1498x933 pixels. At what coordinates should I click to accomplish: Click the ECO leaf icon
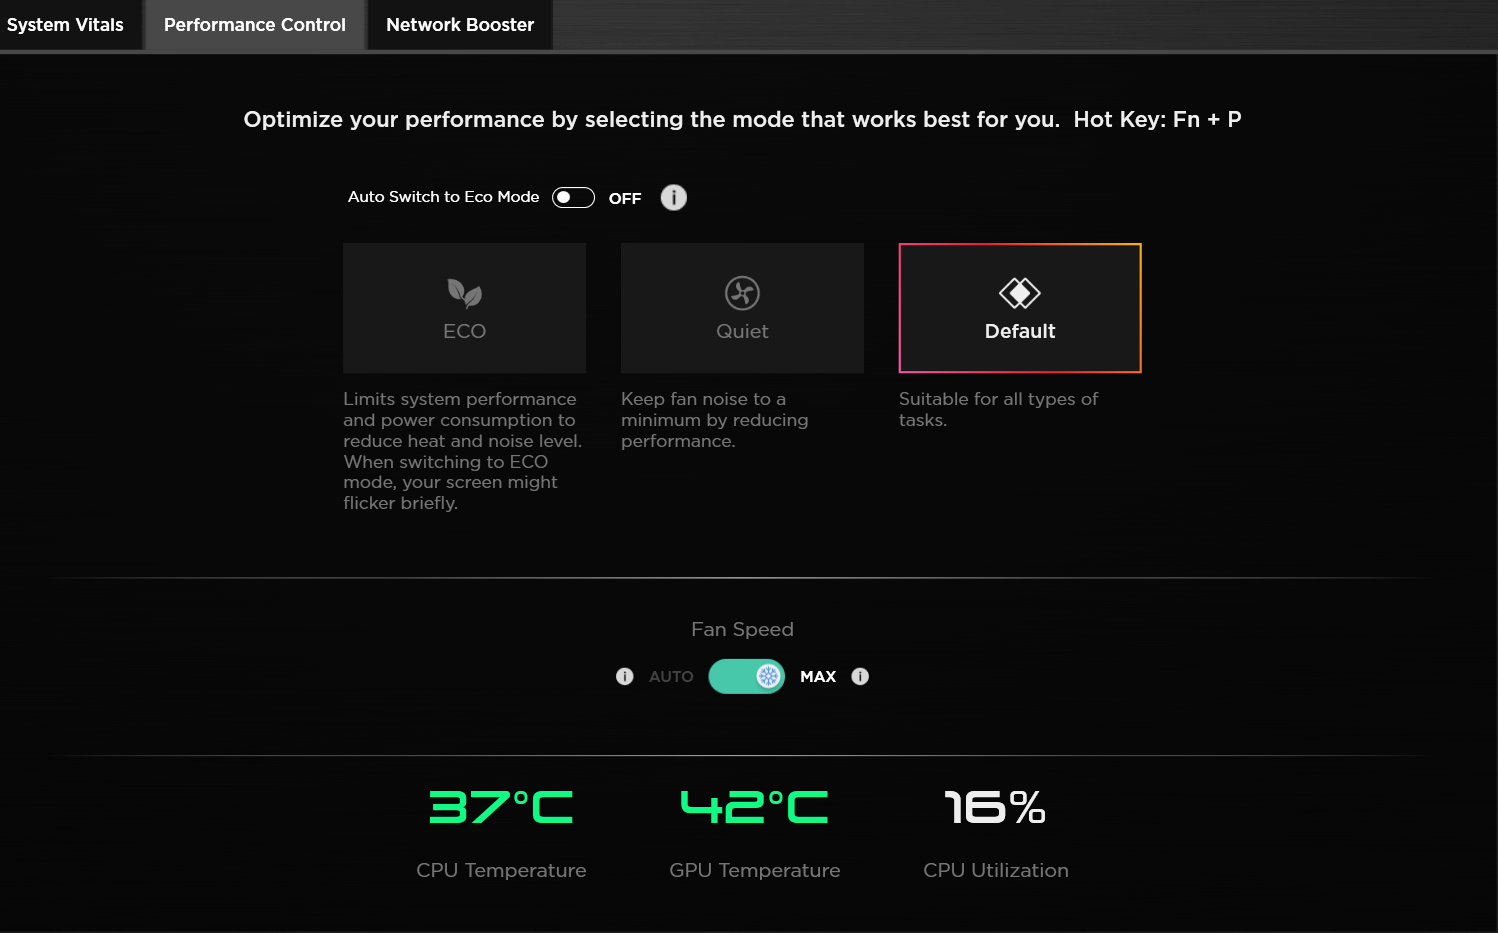coord(465,293)
